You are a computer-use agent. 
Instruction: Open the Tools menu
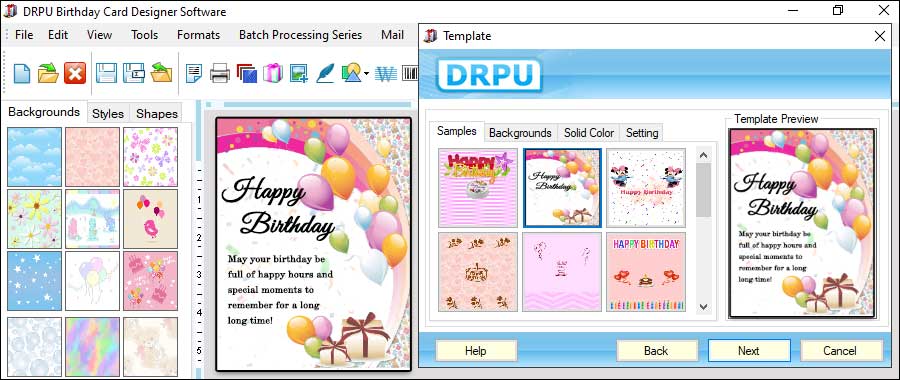point(144,35)
